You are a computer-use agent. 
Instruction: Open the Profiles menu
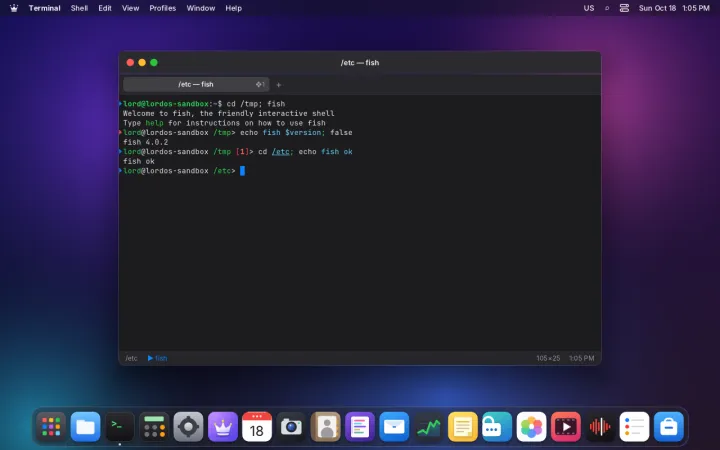point(163,8)
